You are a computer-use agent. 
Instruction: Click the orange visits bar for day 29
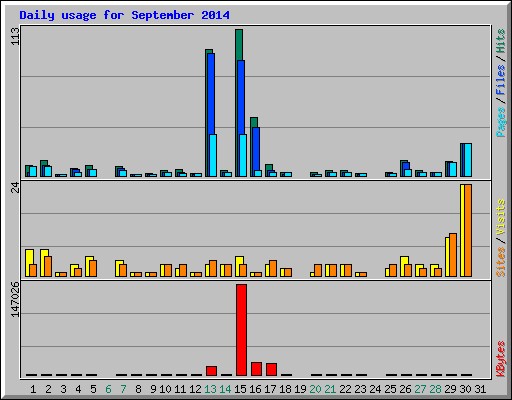pos(453,255)
